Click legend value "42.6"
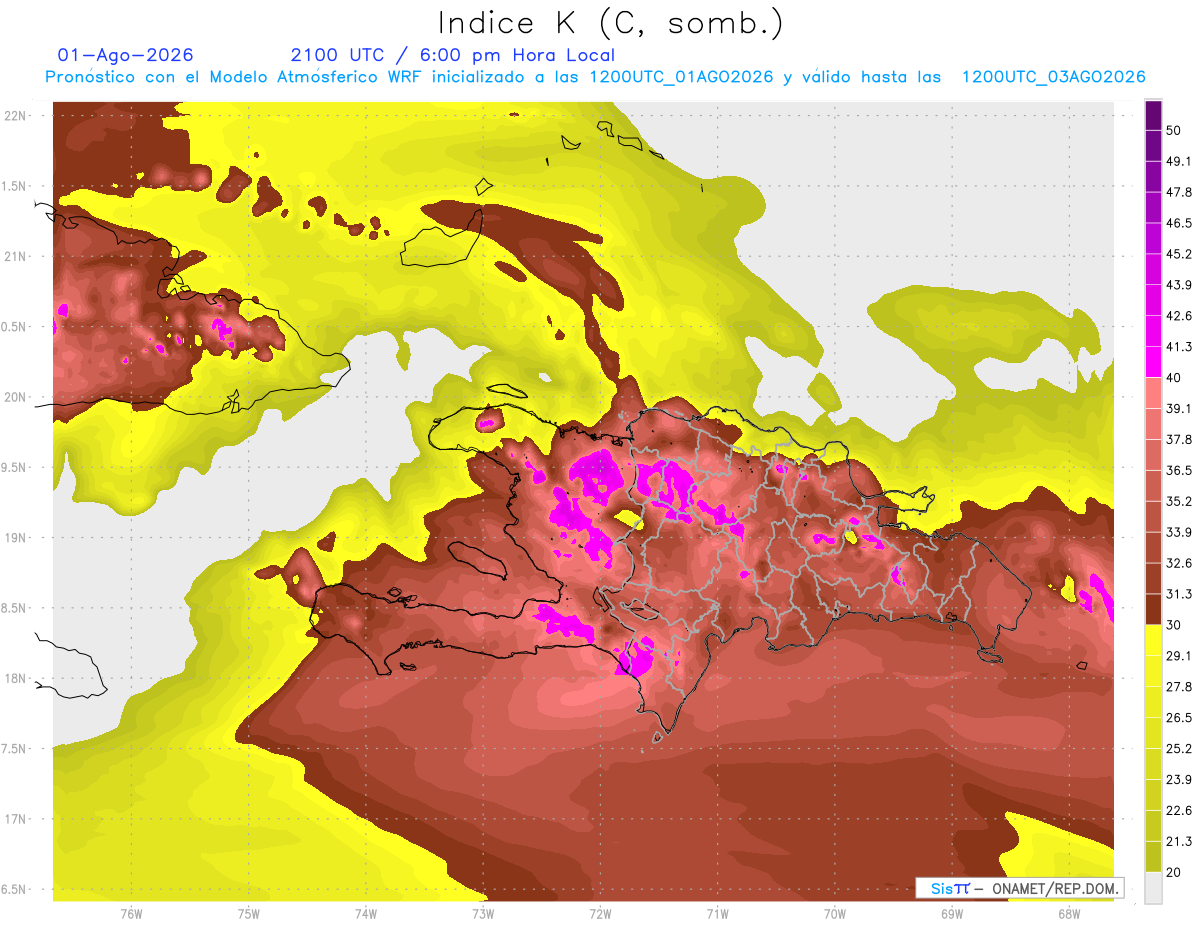 (x=1179, y=316)
